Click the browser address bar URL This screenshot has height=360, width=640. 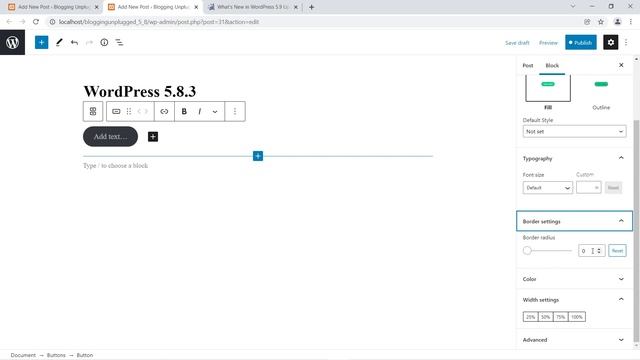click(159, 22)
